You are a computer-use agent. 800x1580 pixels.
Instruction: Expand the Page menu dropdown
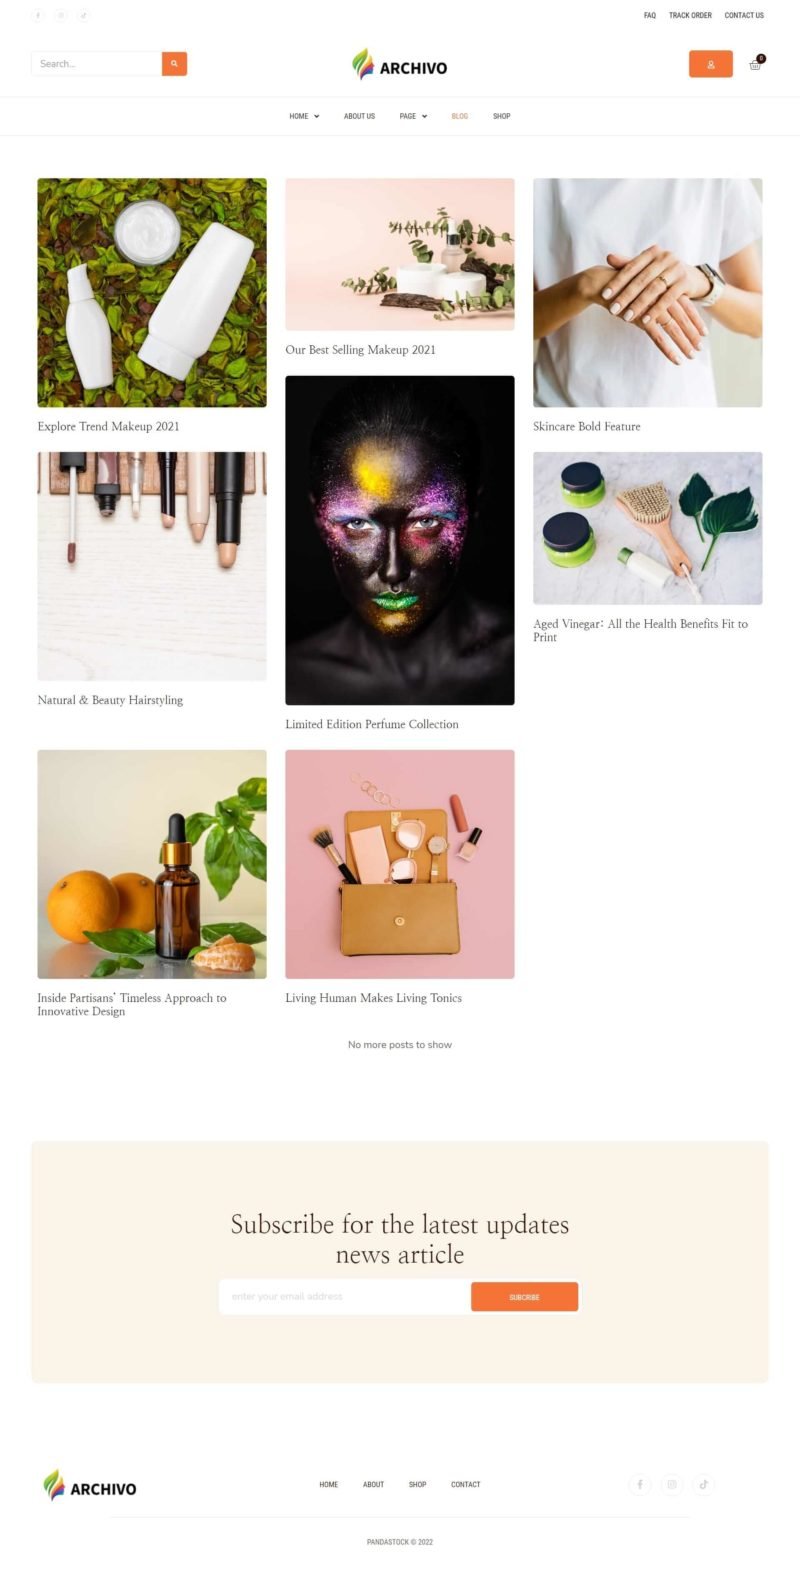pyautogui.click(x=413, y=116)
